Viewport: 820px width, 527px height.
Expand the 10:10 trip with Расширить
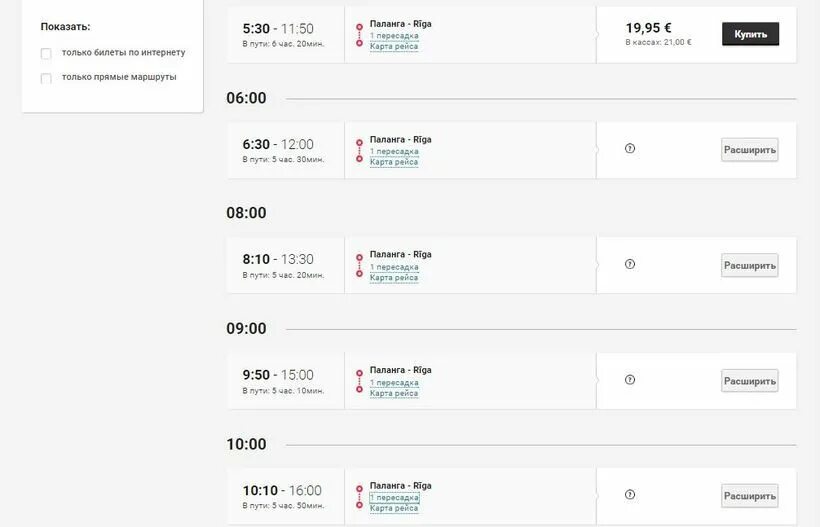point(749,496)
